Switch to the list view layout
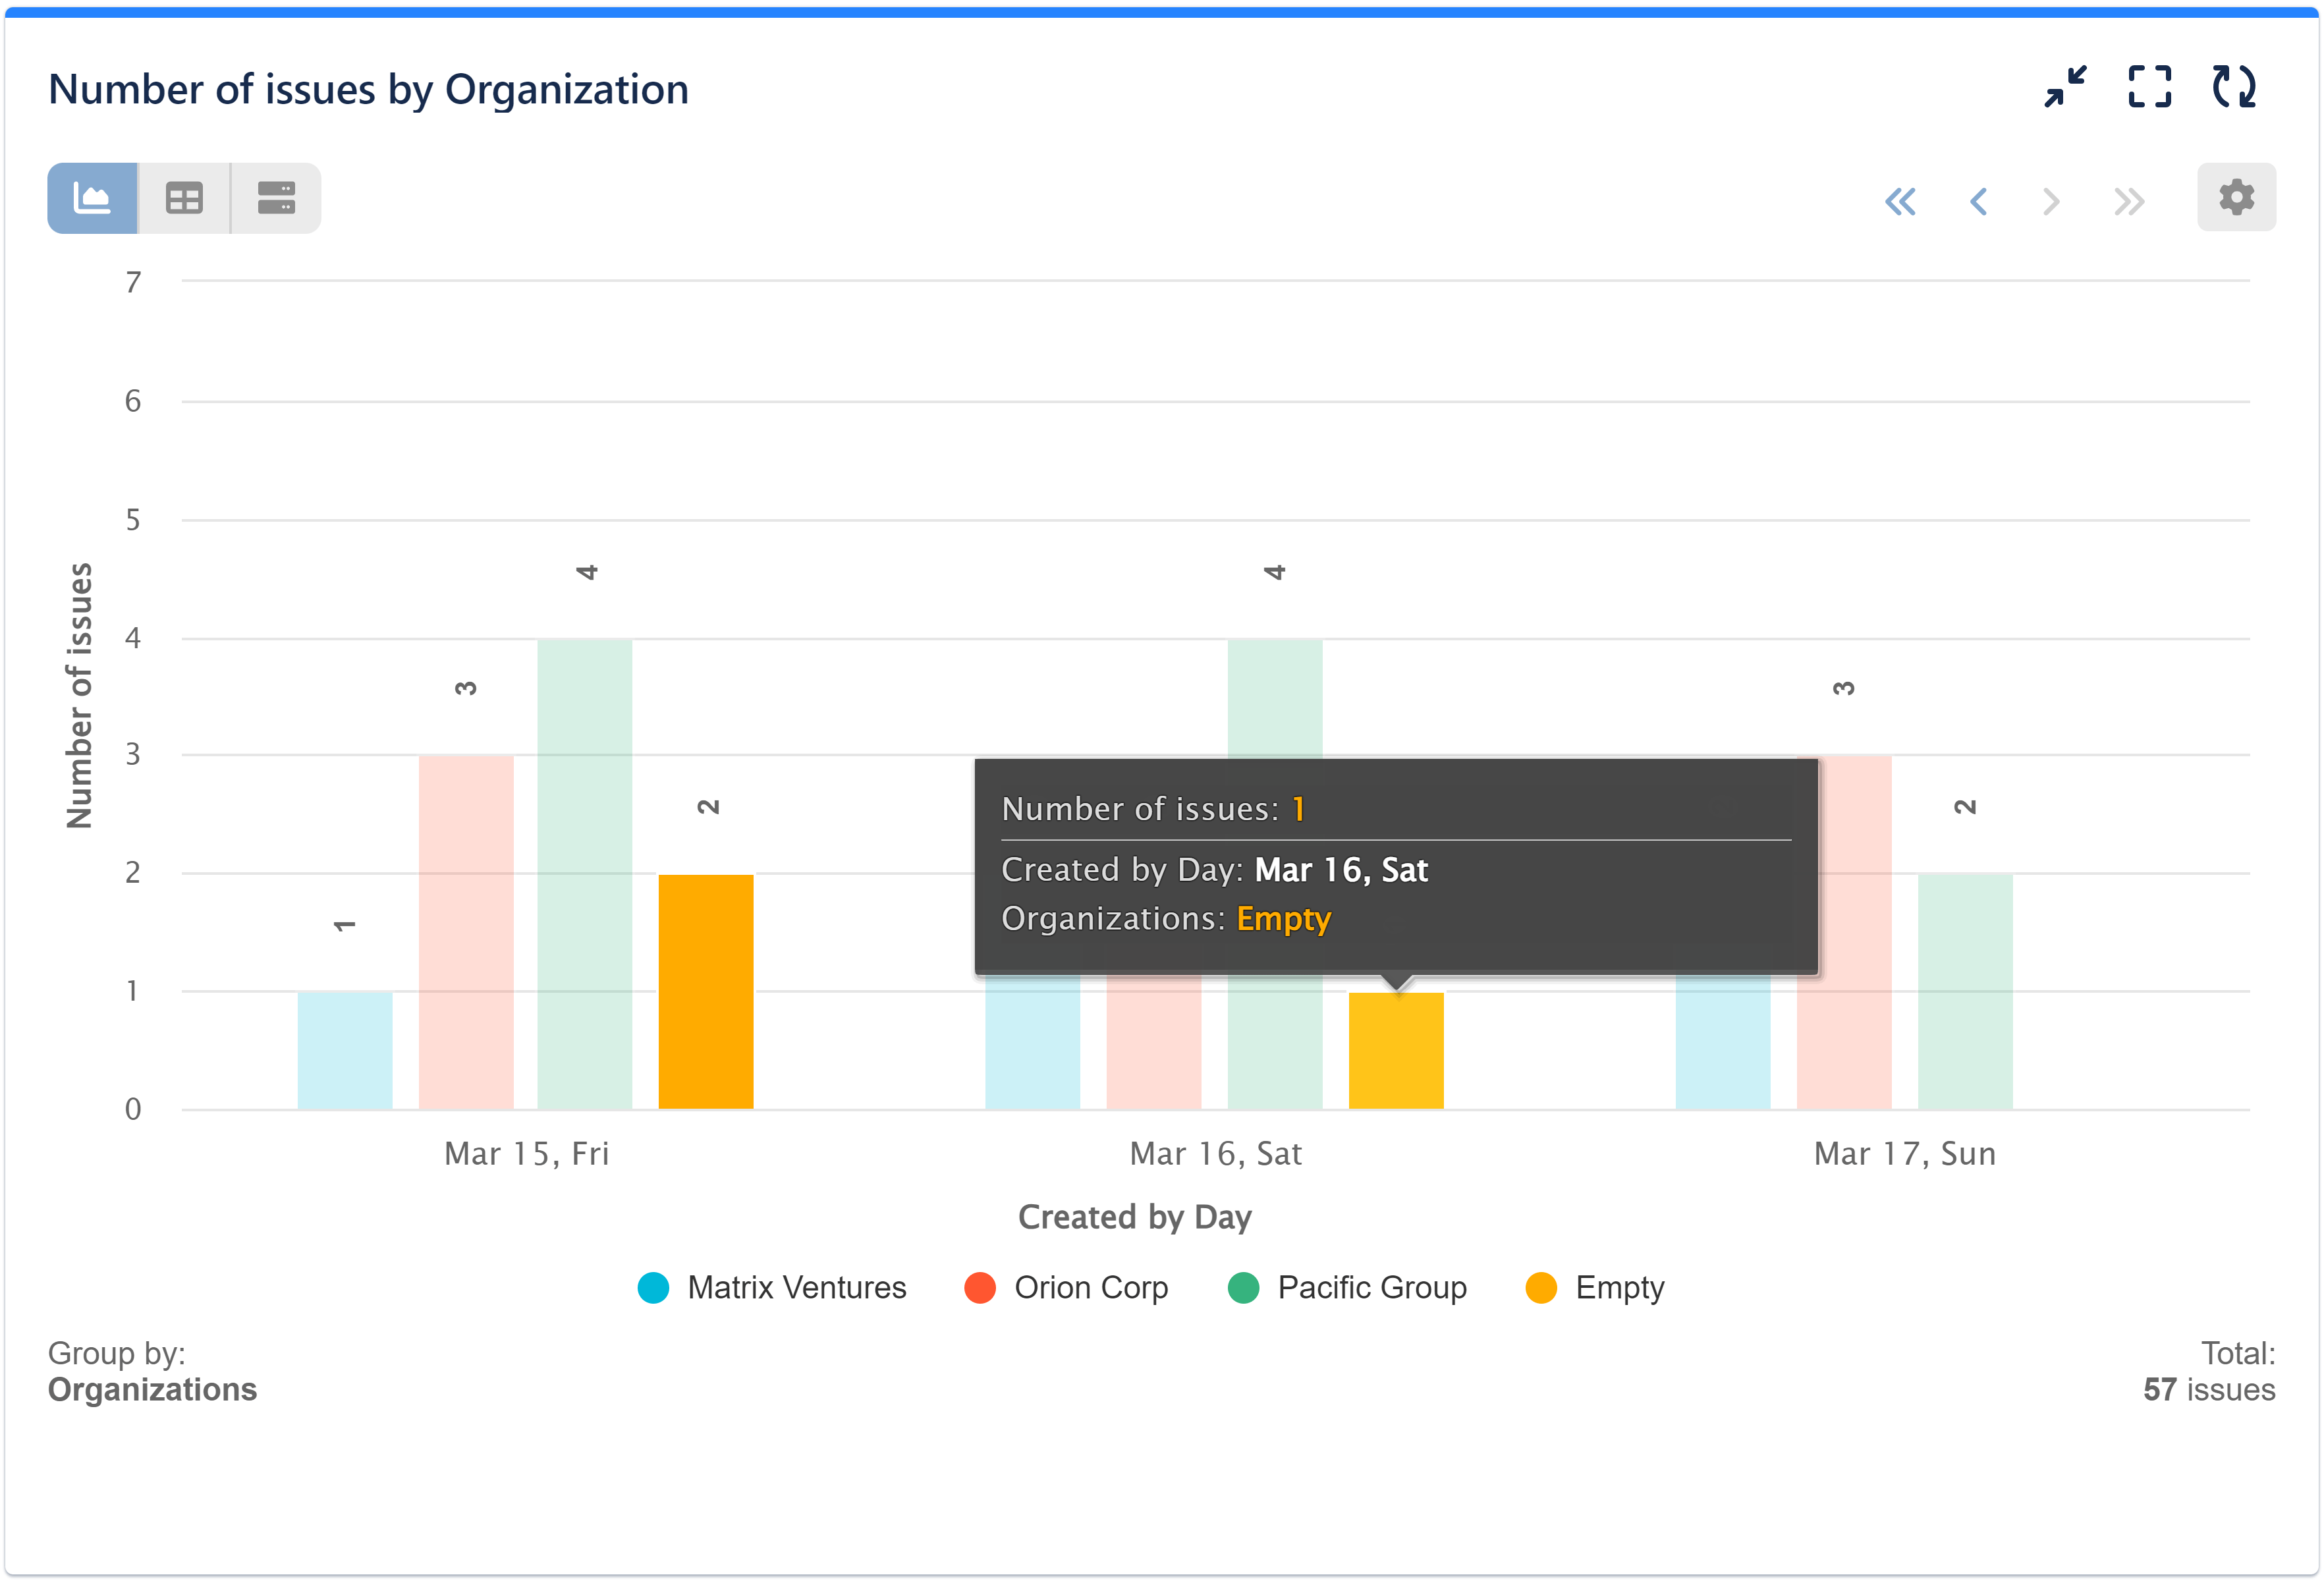Screen dimensions: 2324x1583 (x=276, y=197)
